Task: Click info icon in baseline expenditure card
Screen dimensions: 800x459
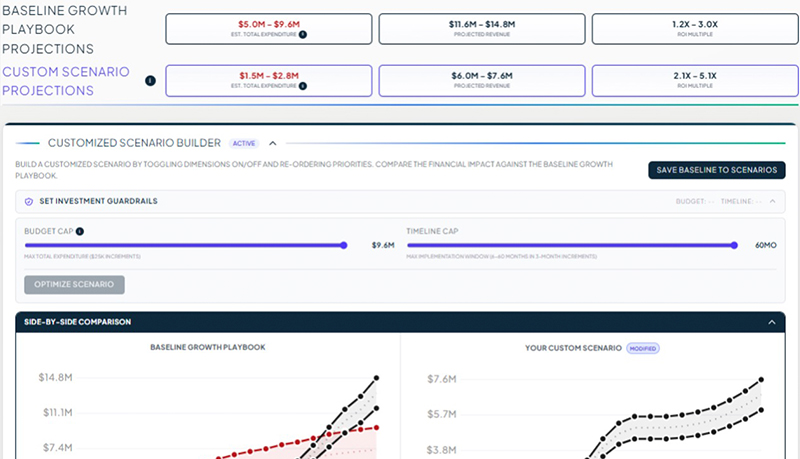Action: (x=303, y=35)
